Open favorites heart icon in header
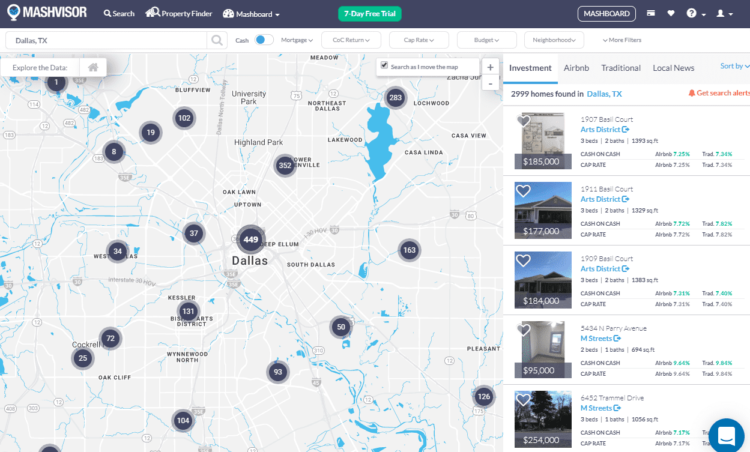This screenshot has width=750, height=452. (671, 13)
